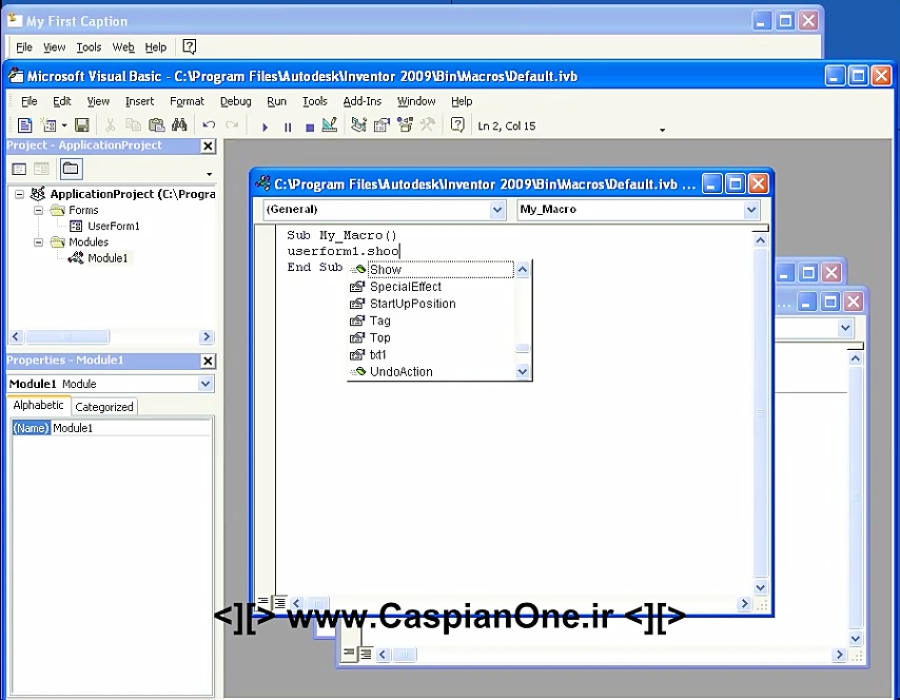The image size is (900, 700).
Task: Choose StartUpPosition in the autocomplete list
Action: (x=410, y=303)
